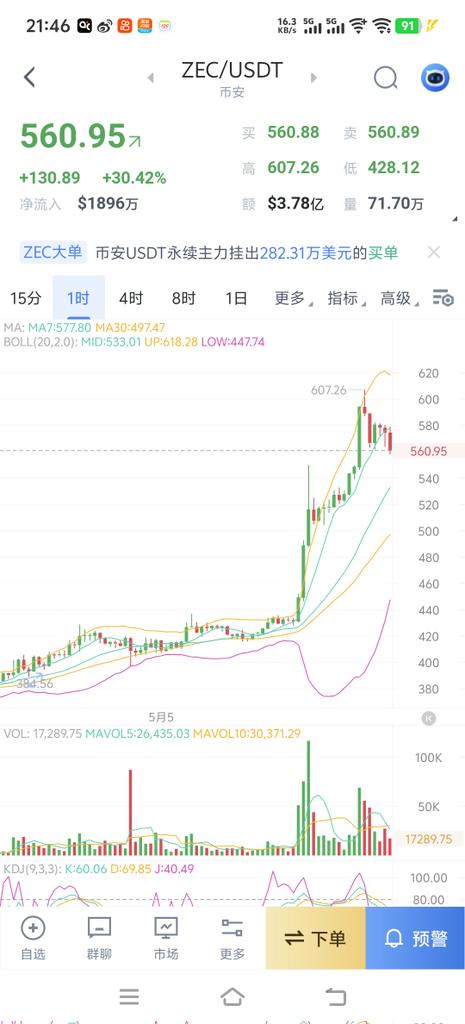Tap the high value 607.26 in header
Image resolution: width=465 pixels, height=1024 pixels.
coord(293,168)
